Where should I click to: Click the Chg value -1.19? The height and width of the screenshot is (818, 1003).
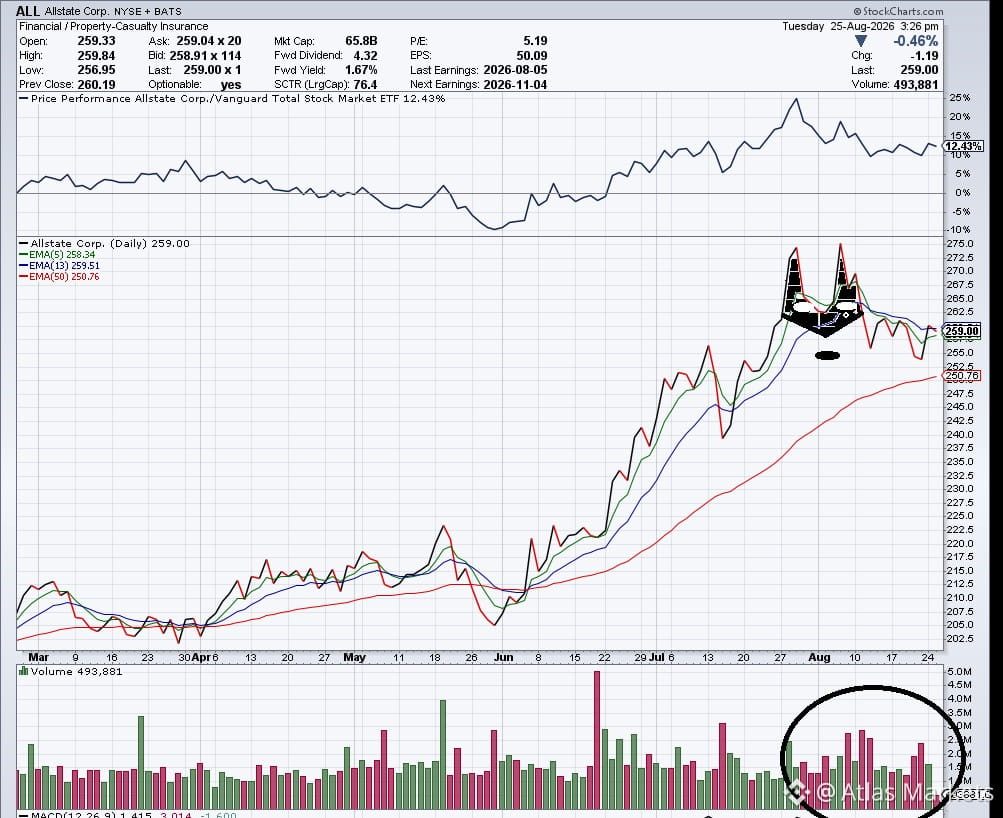pyautogui.click(x=925, y=56)
